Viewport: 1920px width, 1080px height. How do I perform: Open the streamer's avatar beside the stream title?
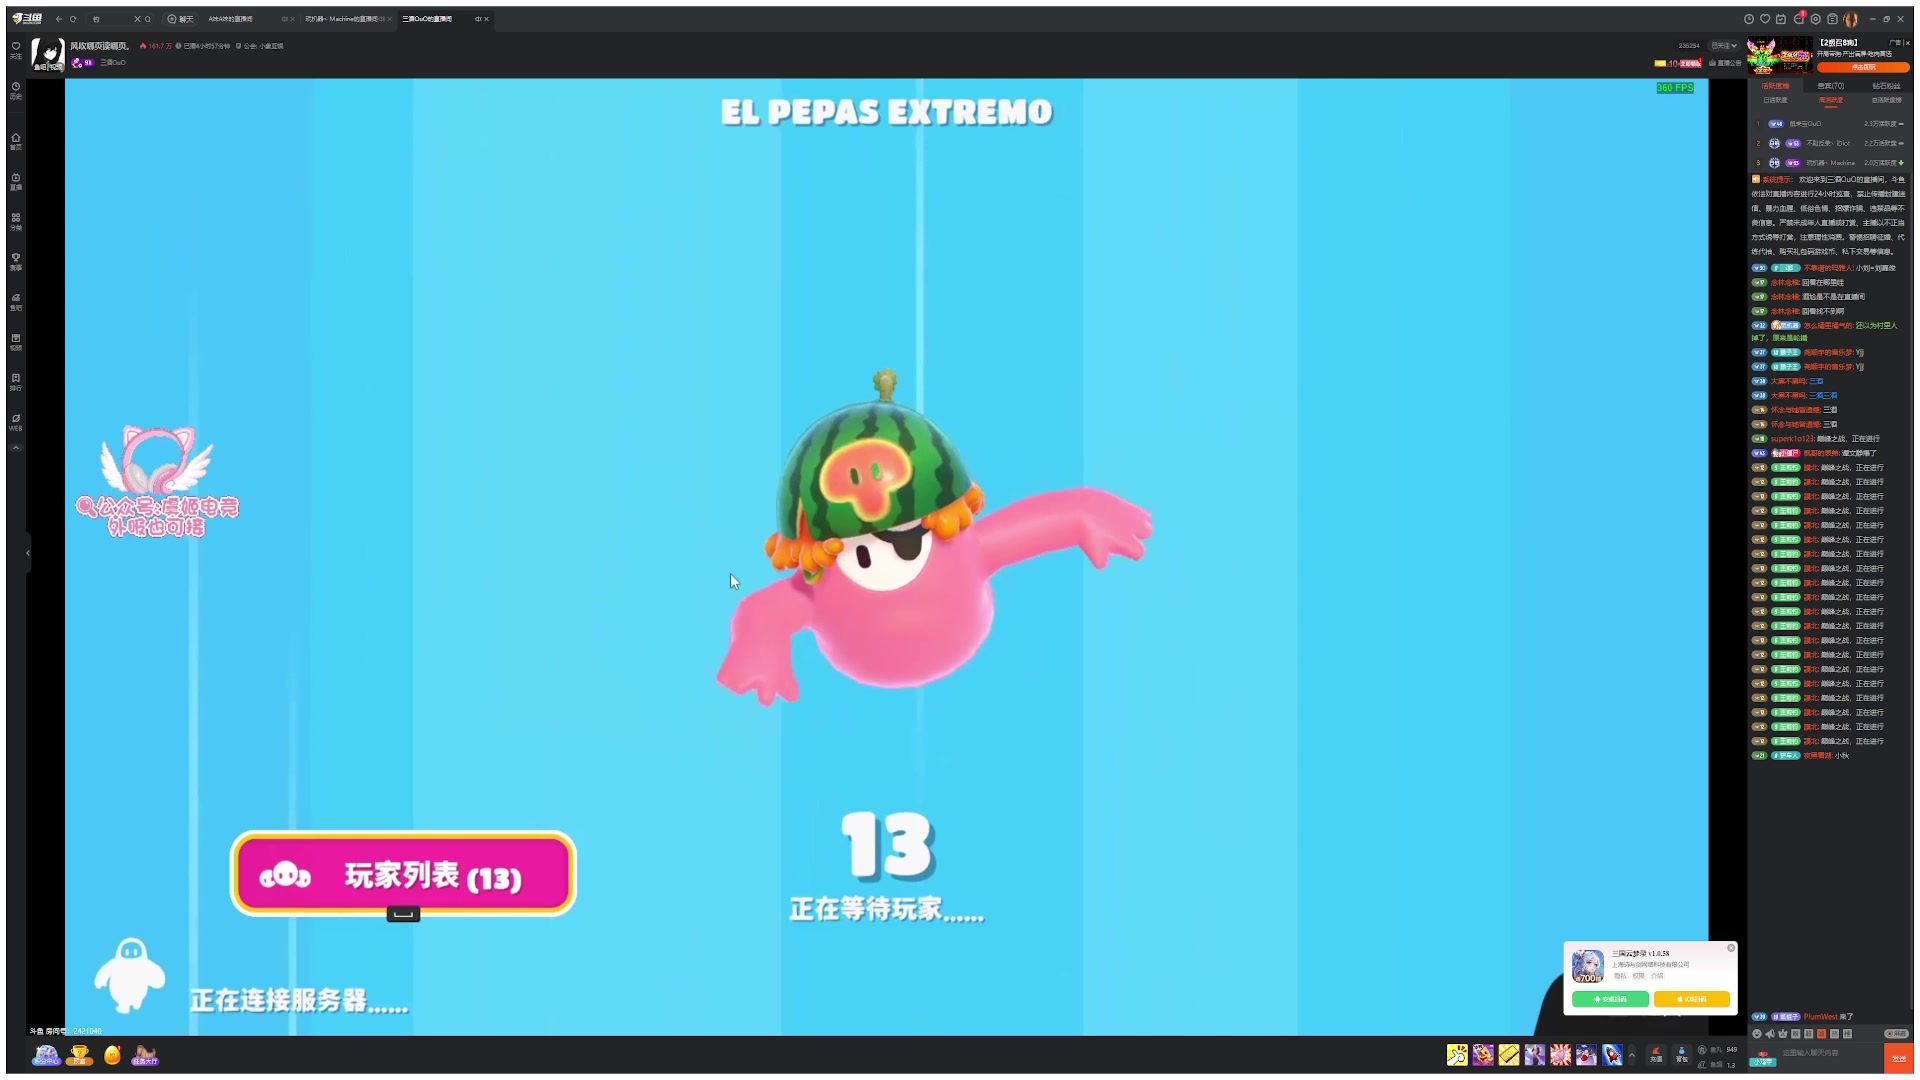pyautogui.click(x=48, y=54)
